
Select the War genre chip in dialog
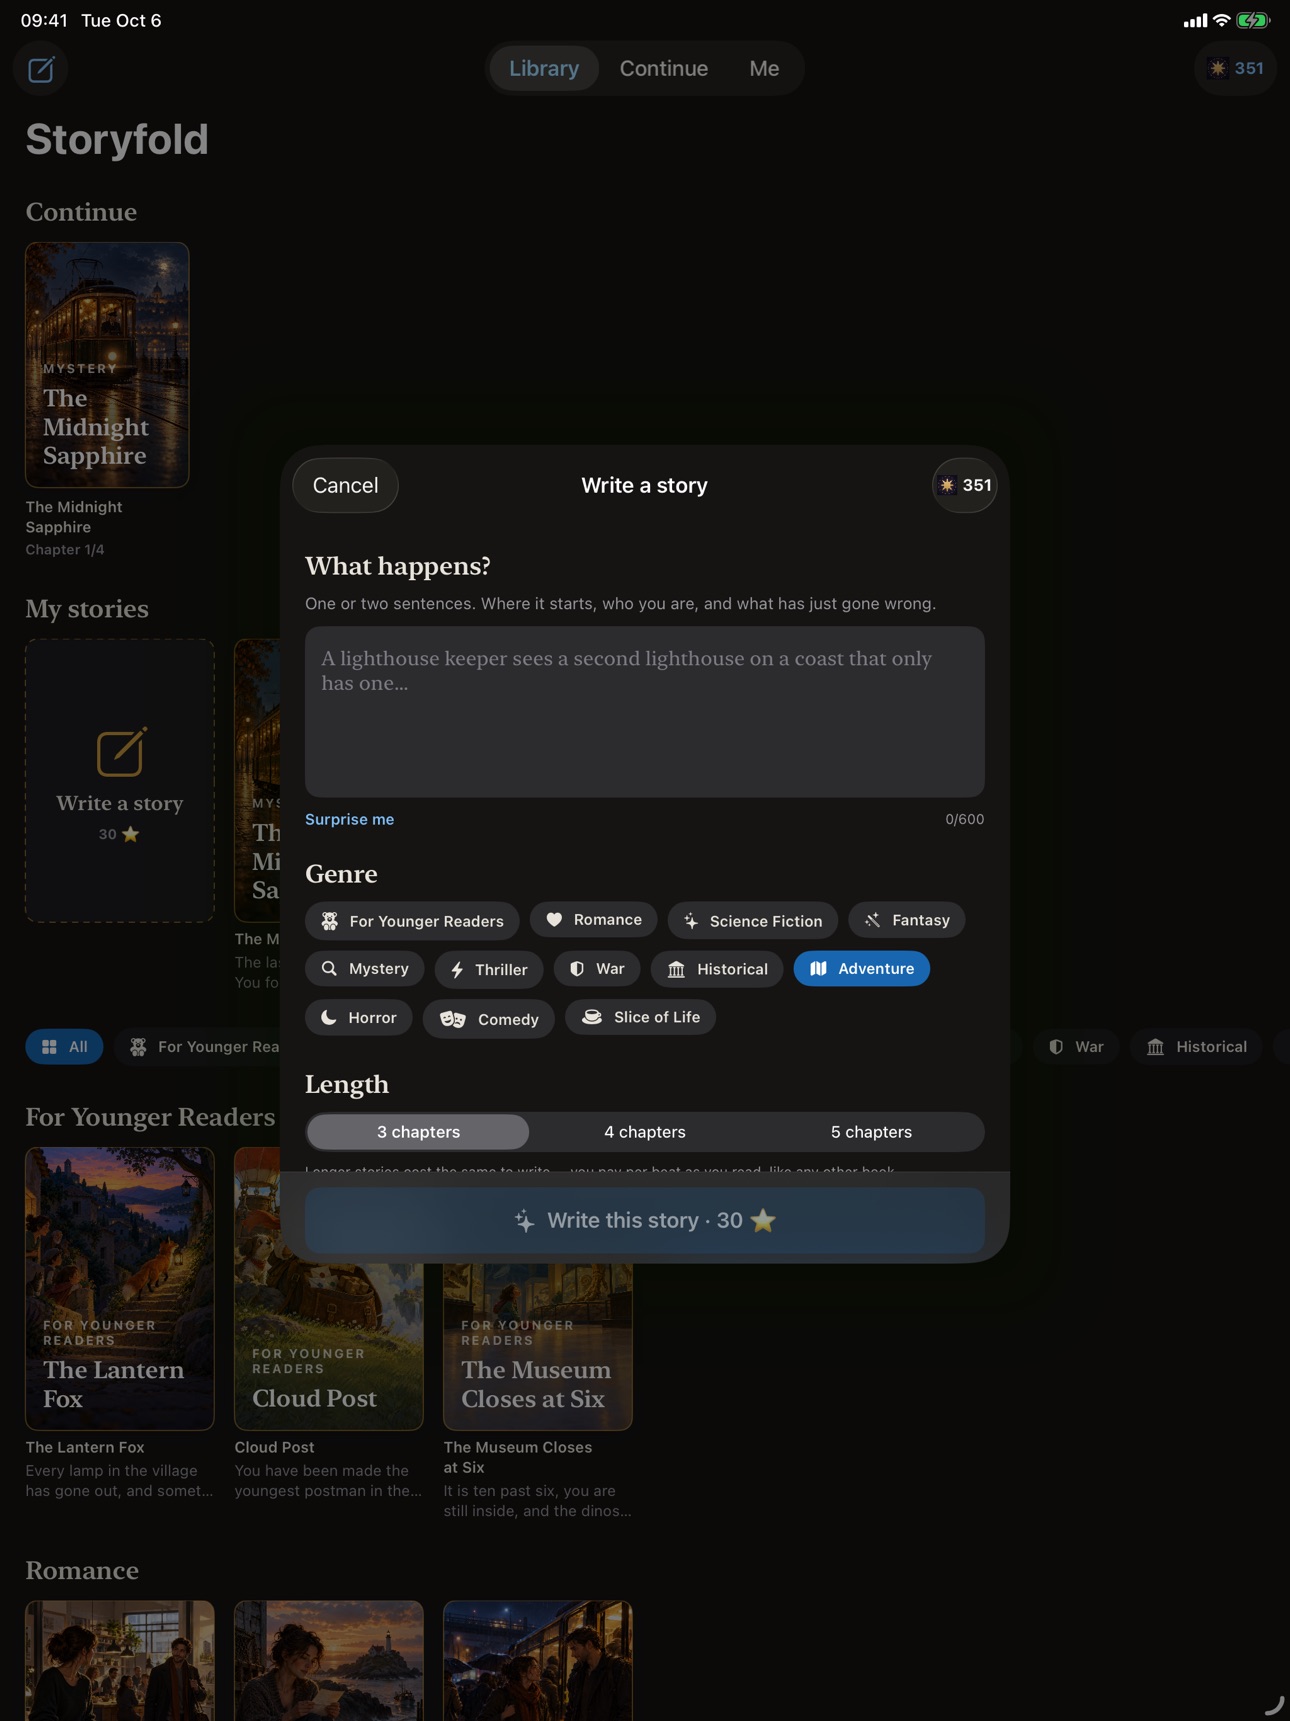[597, 968]
